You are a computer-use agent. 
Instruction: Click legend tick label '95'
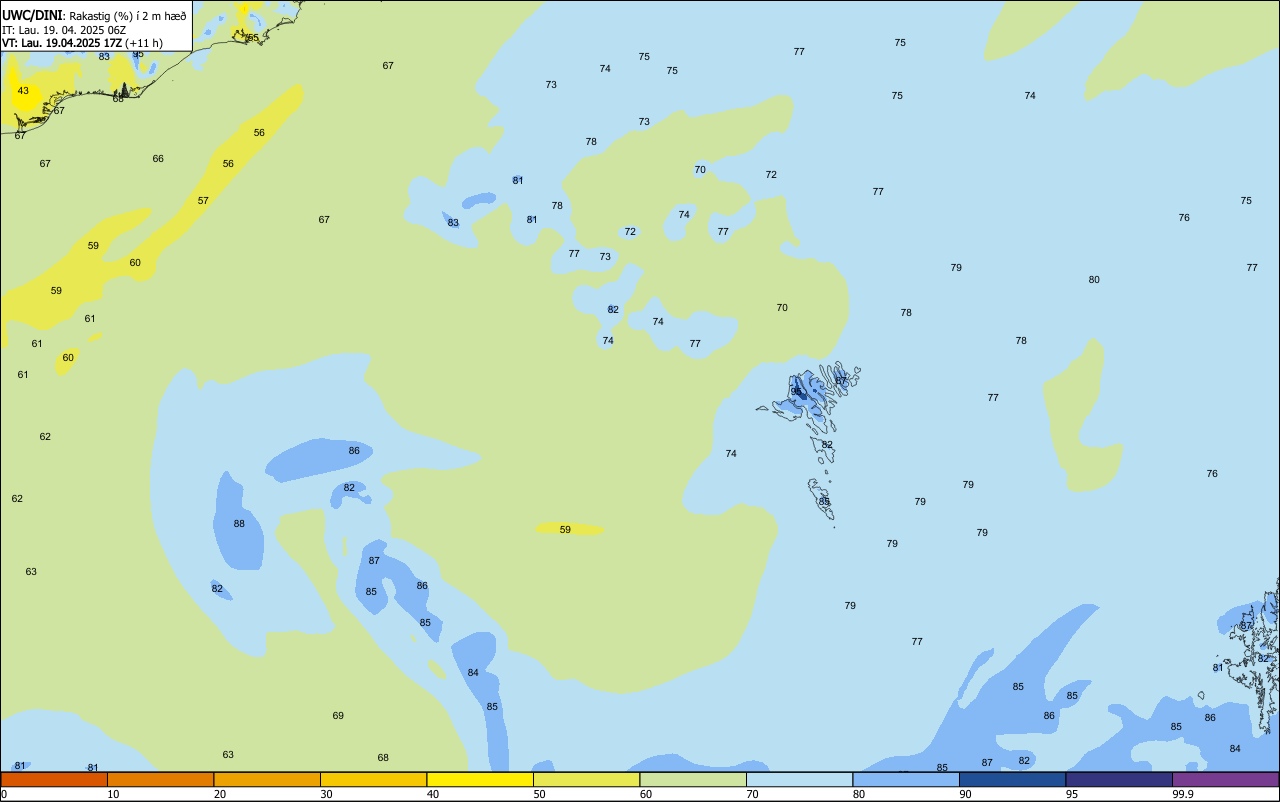tap(1072, 794)
